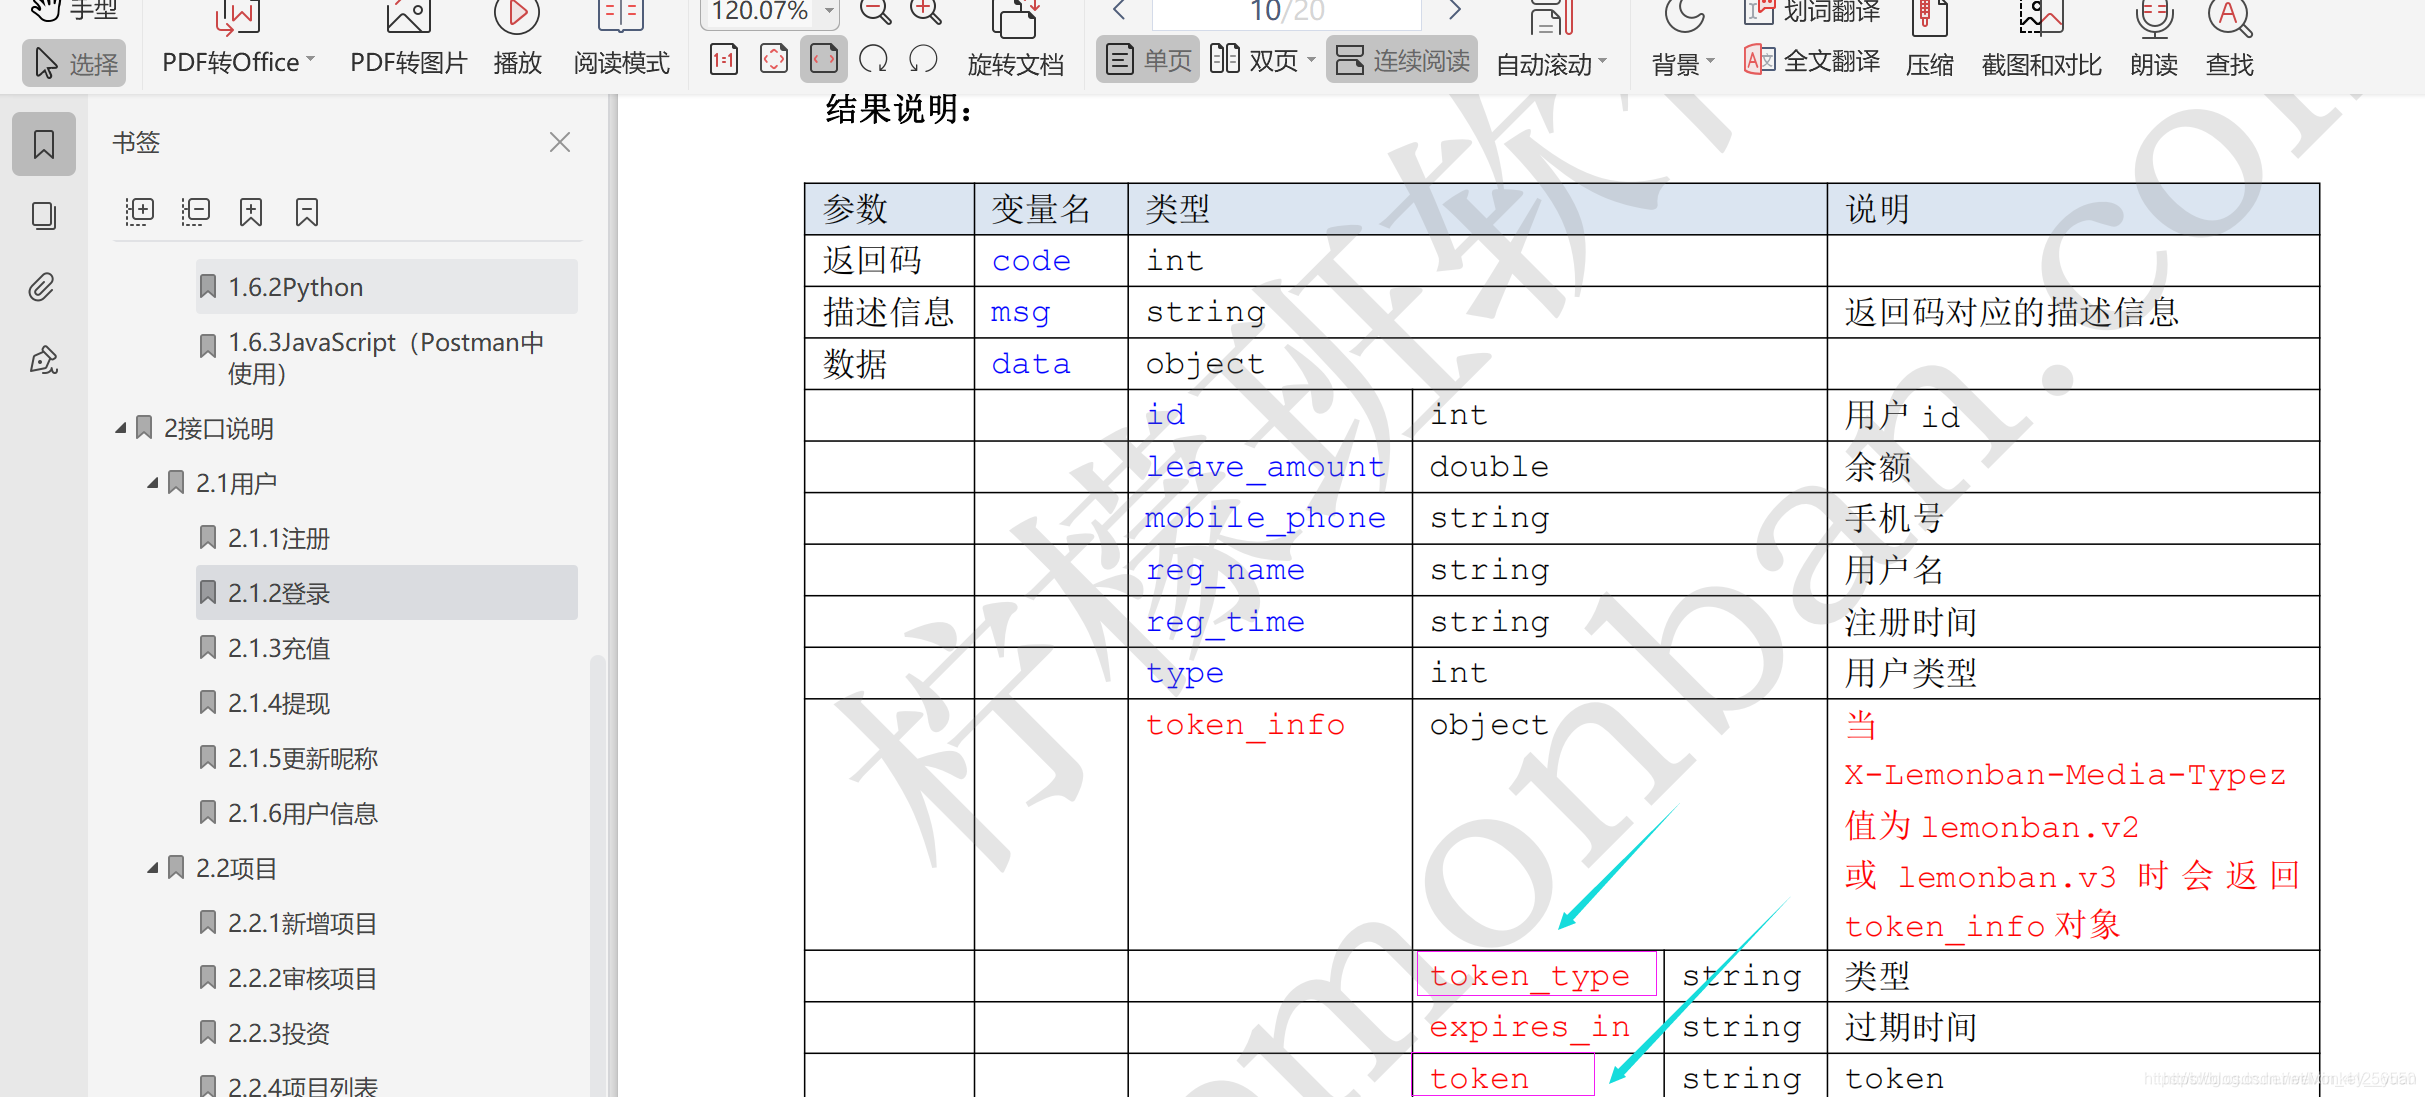The width and height of the screenshot is (2425, 1097).
Task: Open the 双页 dropdown arrow
Action: 1311,60
